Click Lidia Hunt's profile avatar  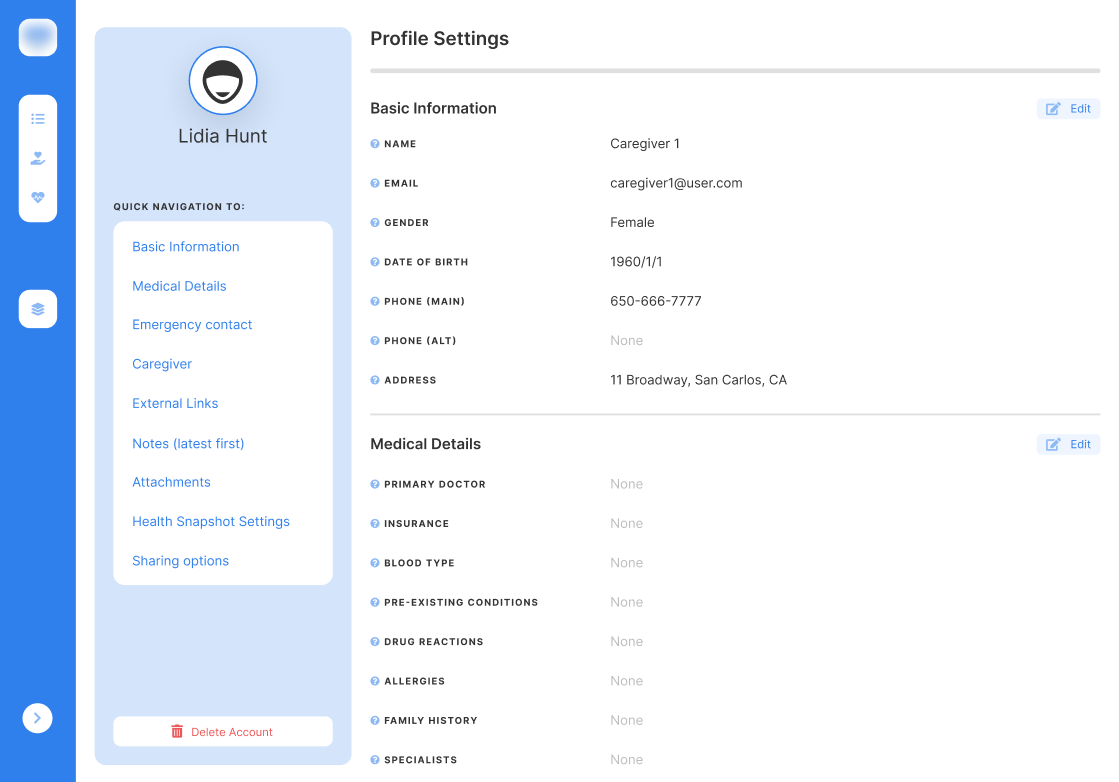pos(223,81)
